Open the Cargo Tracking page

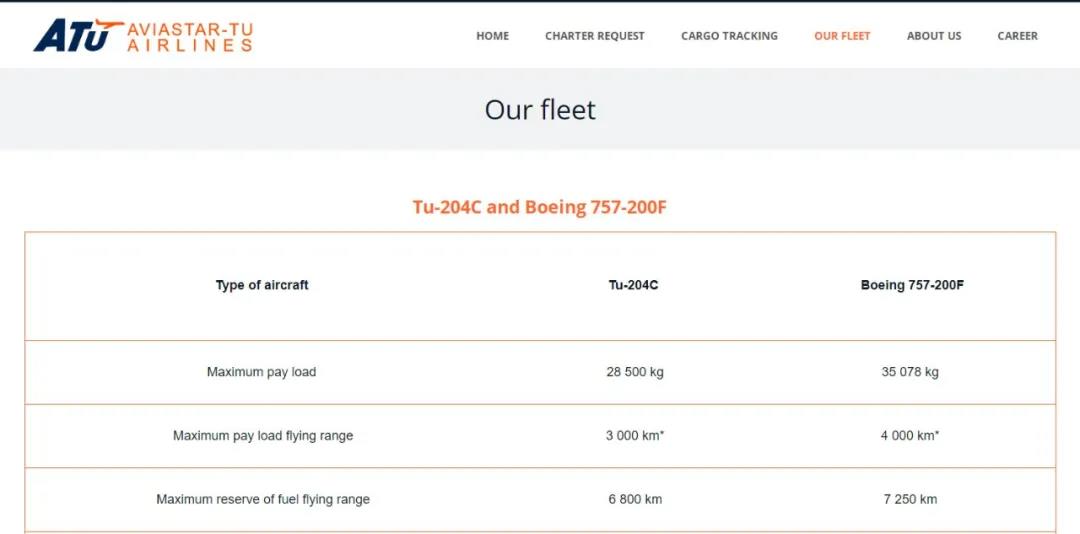pyautogui.click(x=729, y=36)
